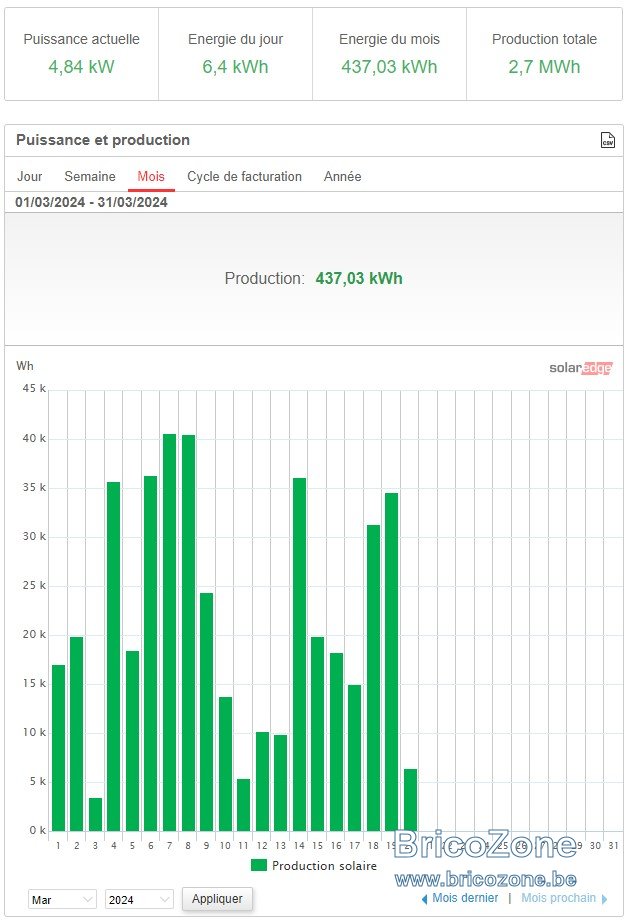Select the tallest bar for day 7
The width and height of the screenshot is (630, 923).
170,632
